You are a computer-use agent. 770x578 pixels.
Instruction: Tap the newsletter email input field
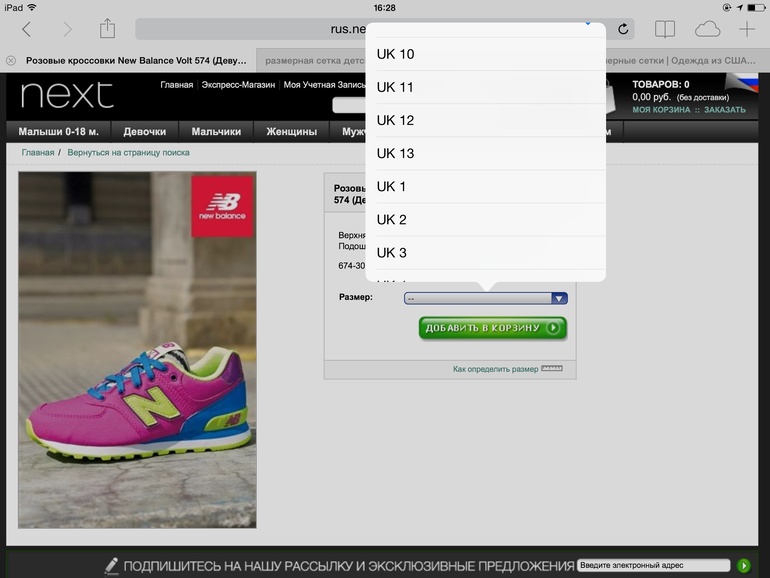click(654, 566)
